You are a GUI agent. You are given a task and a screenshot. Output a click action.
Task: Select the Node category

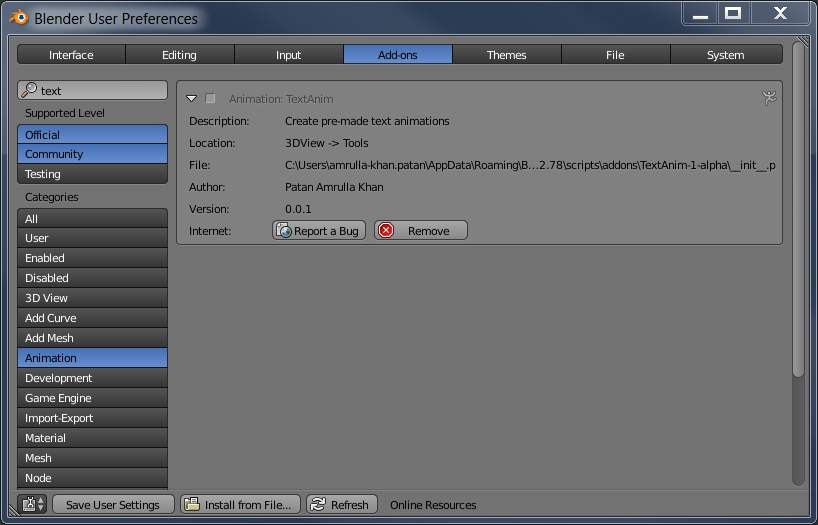tap(92, 478)
